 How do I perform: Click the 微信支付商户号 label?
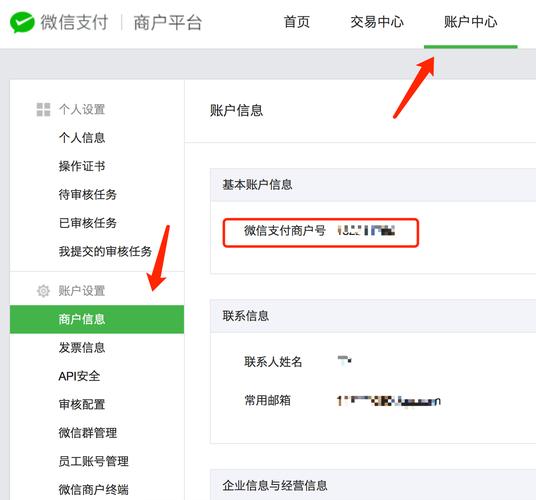(x=284, y=230)
